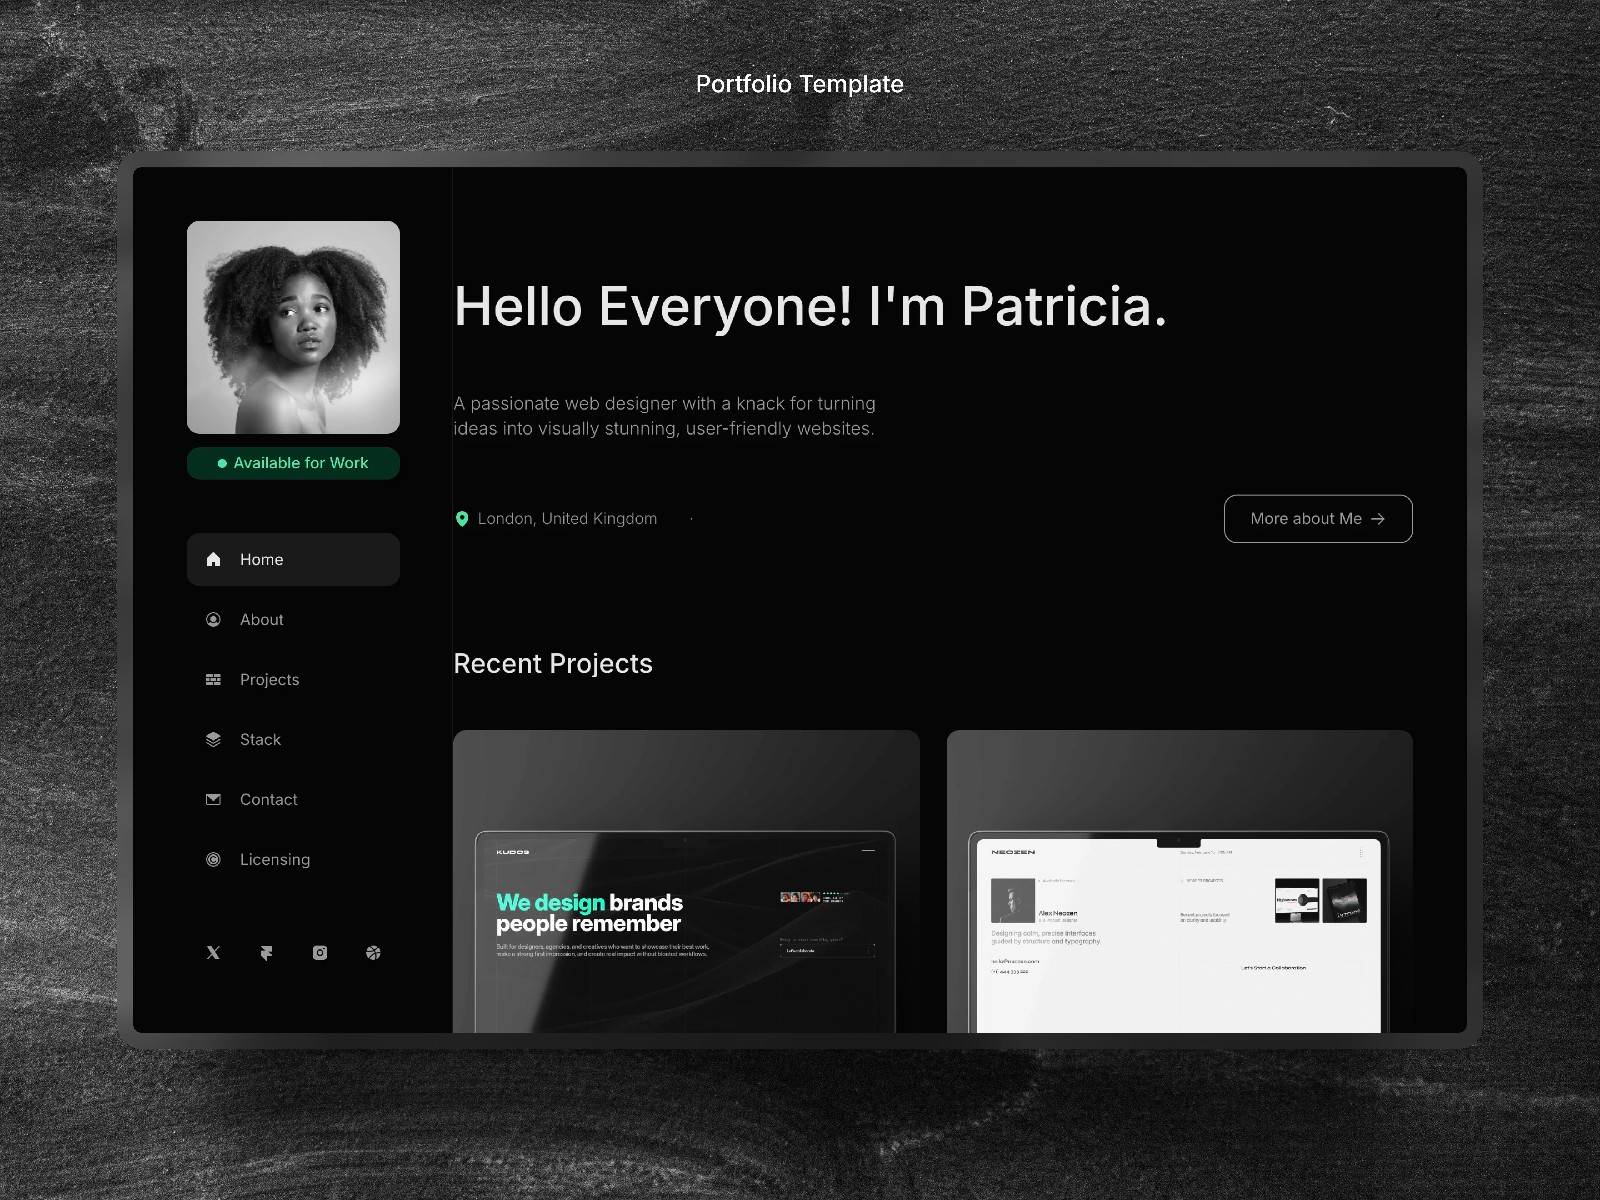Select Licensing in the sidebar
Image resolution: width=1600 pixels, height=1200 pixels.
pyautogui.click(x=293, y=859)
